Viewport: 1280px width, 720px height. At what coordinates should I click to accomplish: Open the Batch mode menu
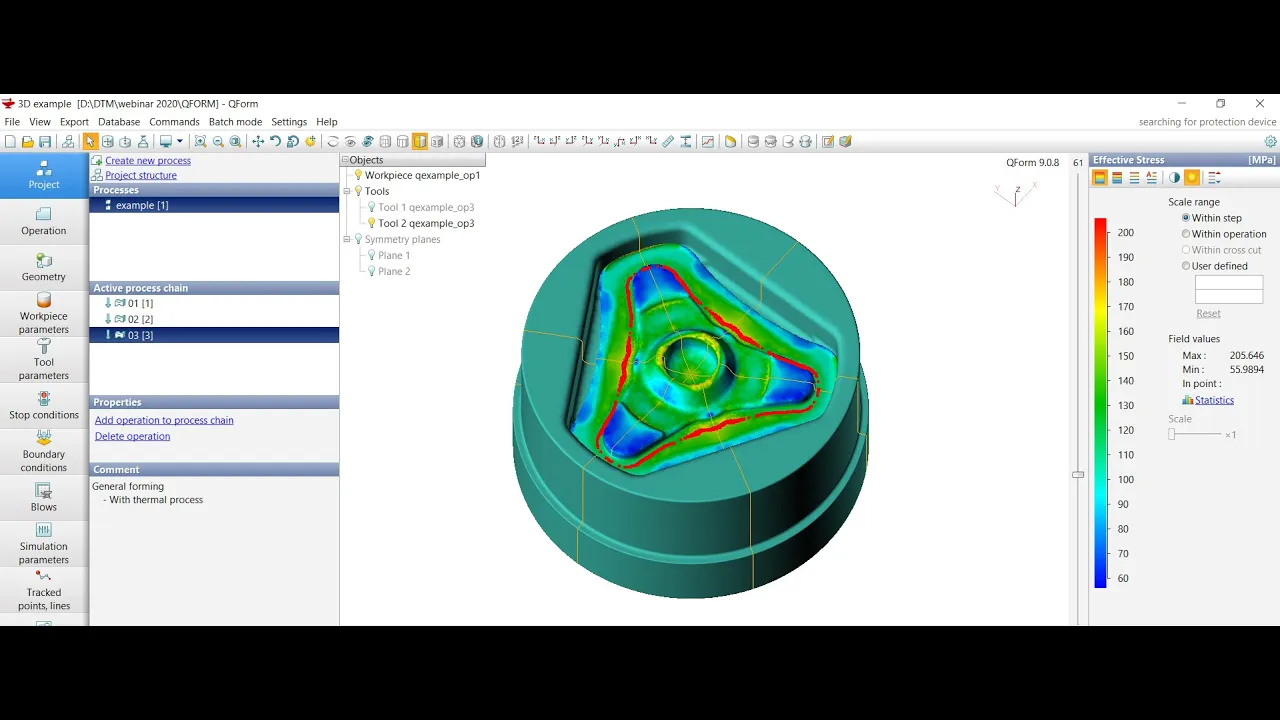tap(235, 122)
